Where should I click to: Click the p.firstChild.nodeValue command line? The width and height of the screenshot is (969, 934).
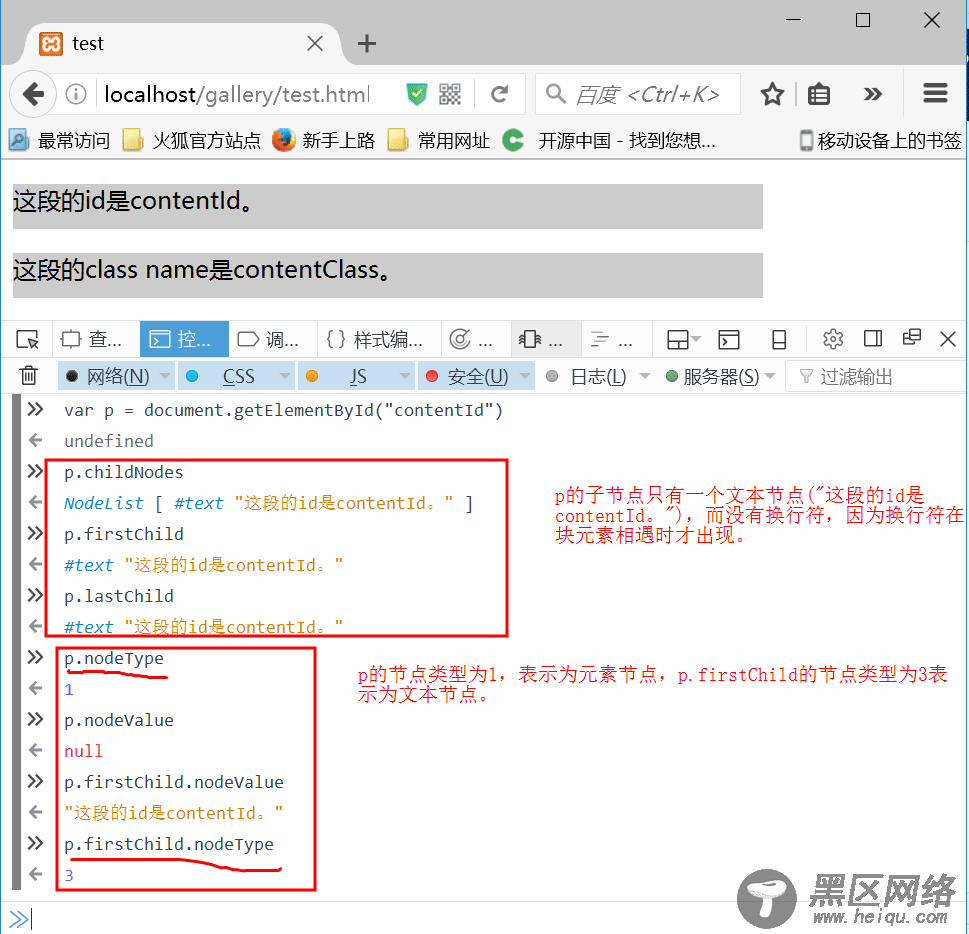174,782
